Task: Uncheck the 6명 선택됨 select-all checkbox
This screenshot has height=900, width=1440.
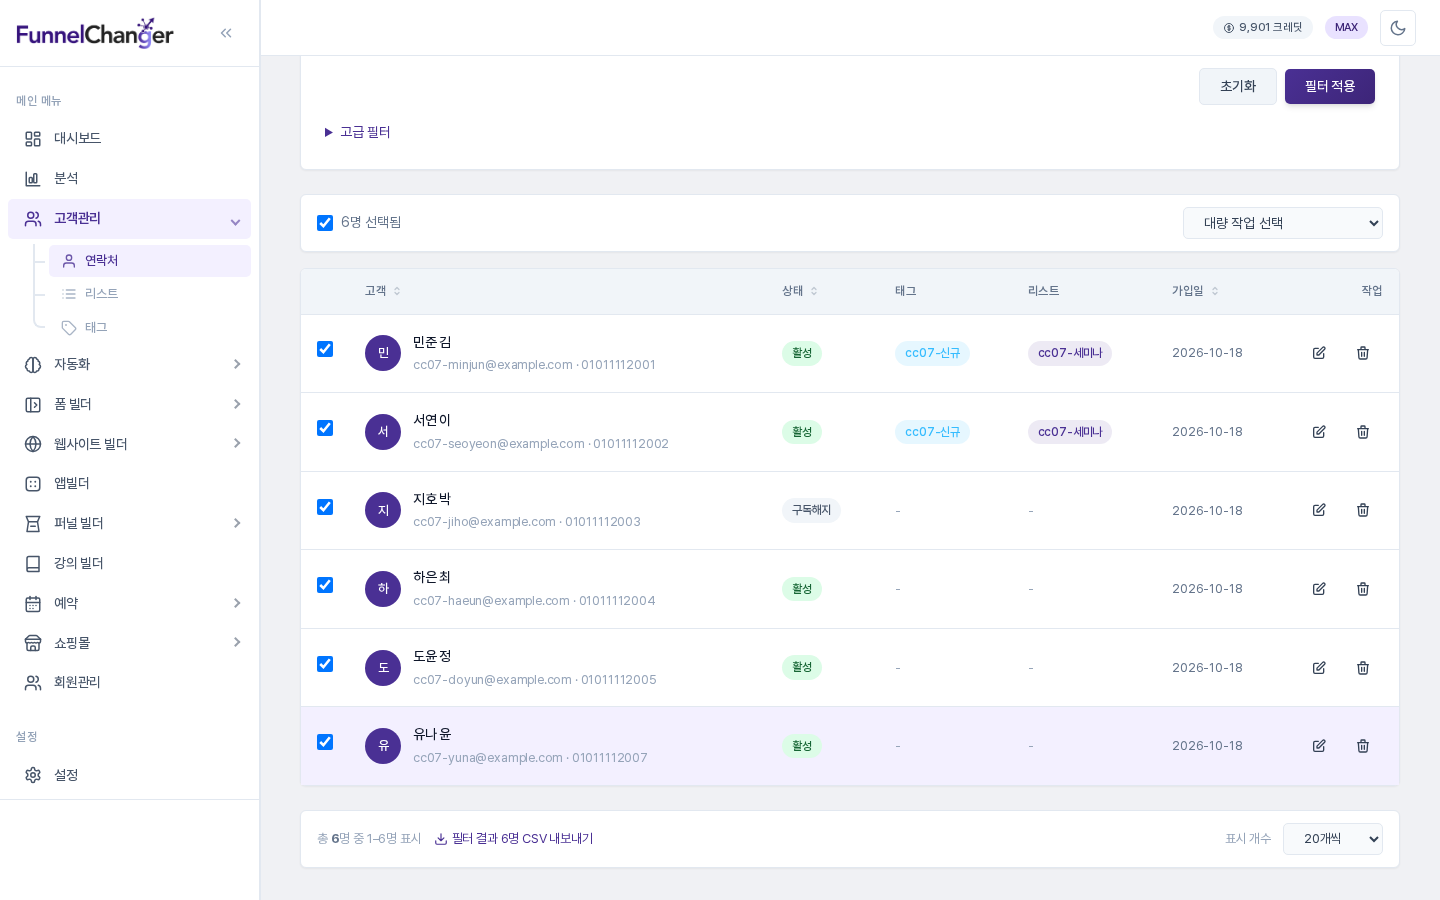Action: click(x=325, y=223)
